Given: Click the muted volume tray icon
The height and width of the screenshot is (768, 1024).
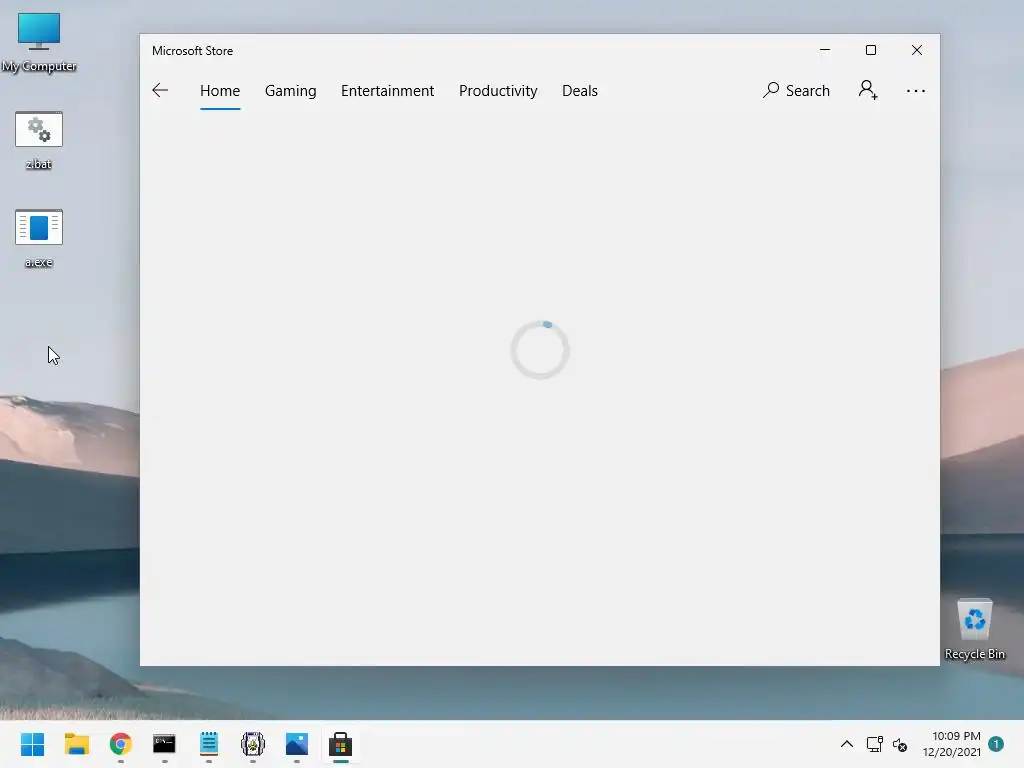Looking at the screenshot, I should click(901, 744).
